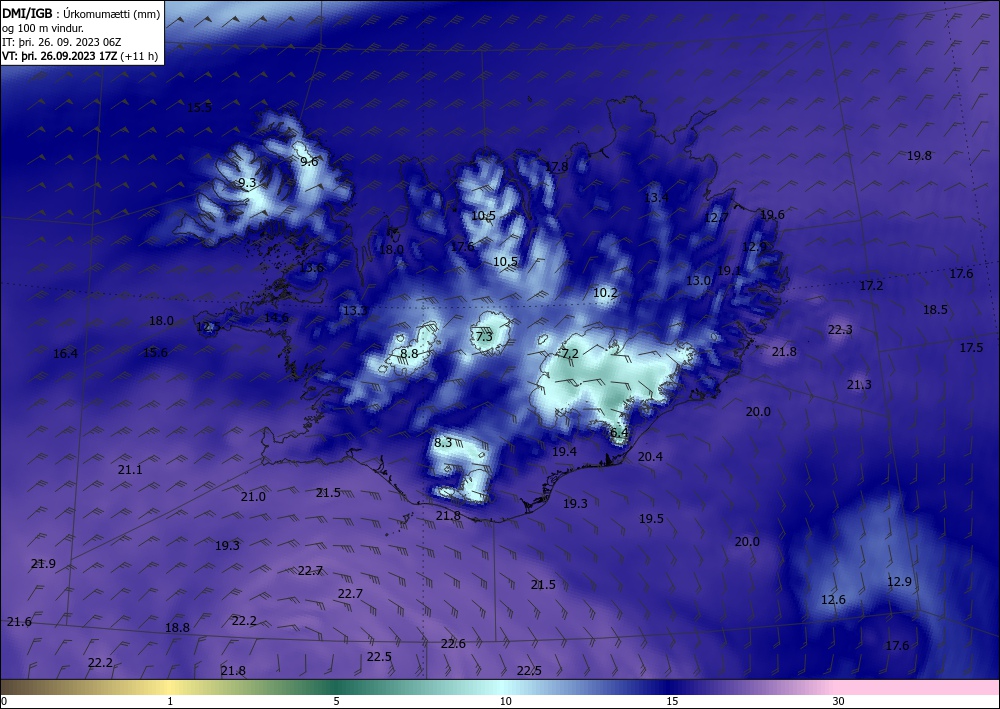The width and height of the screenshot is (1000, 709).
Task: Click the 22.3 value label
Action: (x=840, y=330)
